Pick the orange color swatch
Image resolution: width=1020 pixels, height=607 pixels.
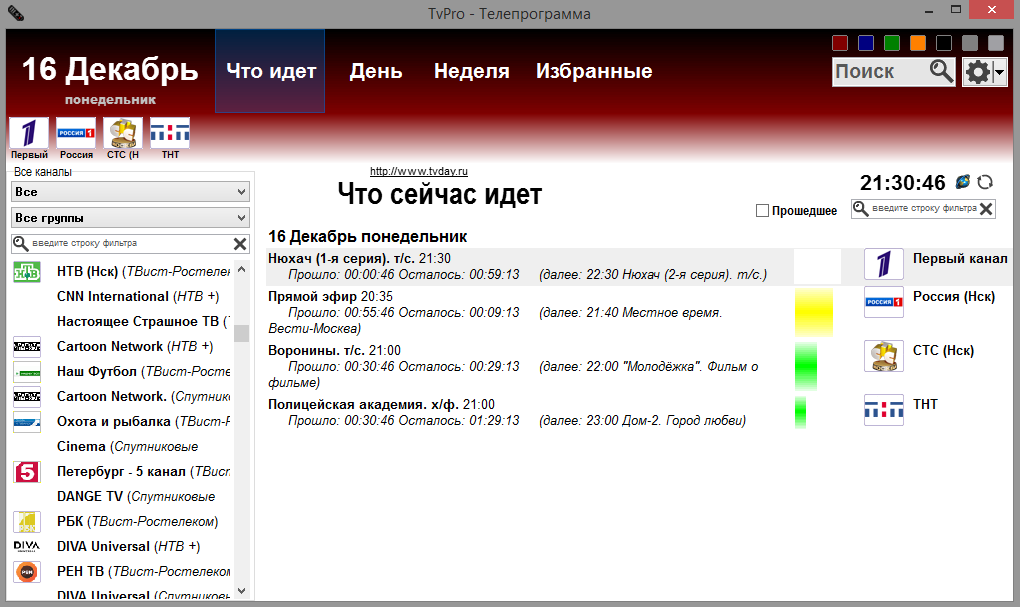(917, 43)
